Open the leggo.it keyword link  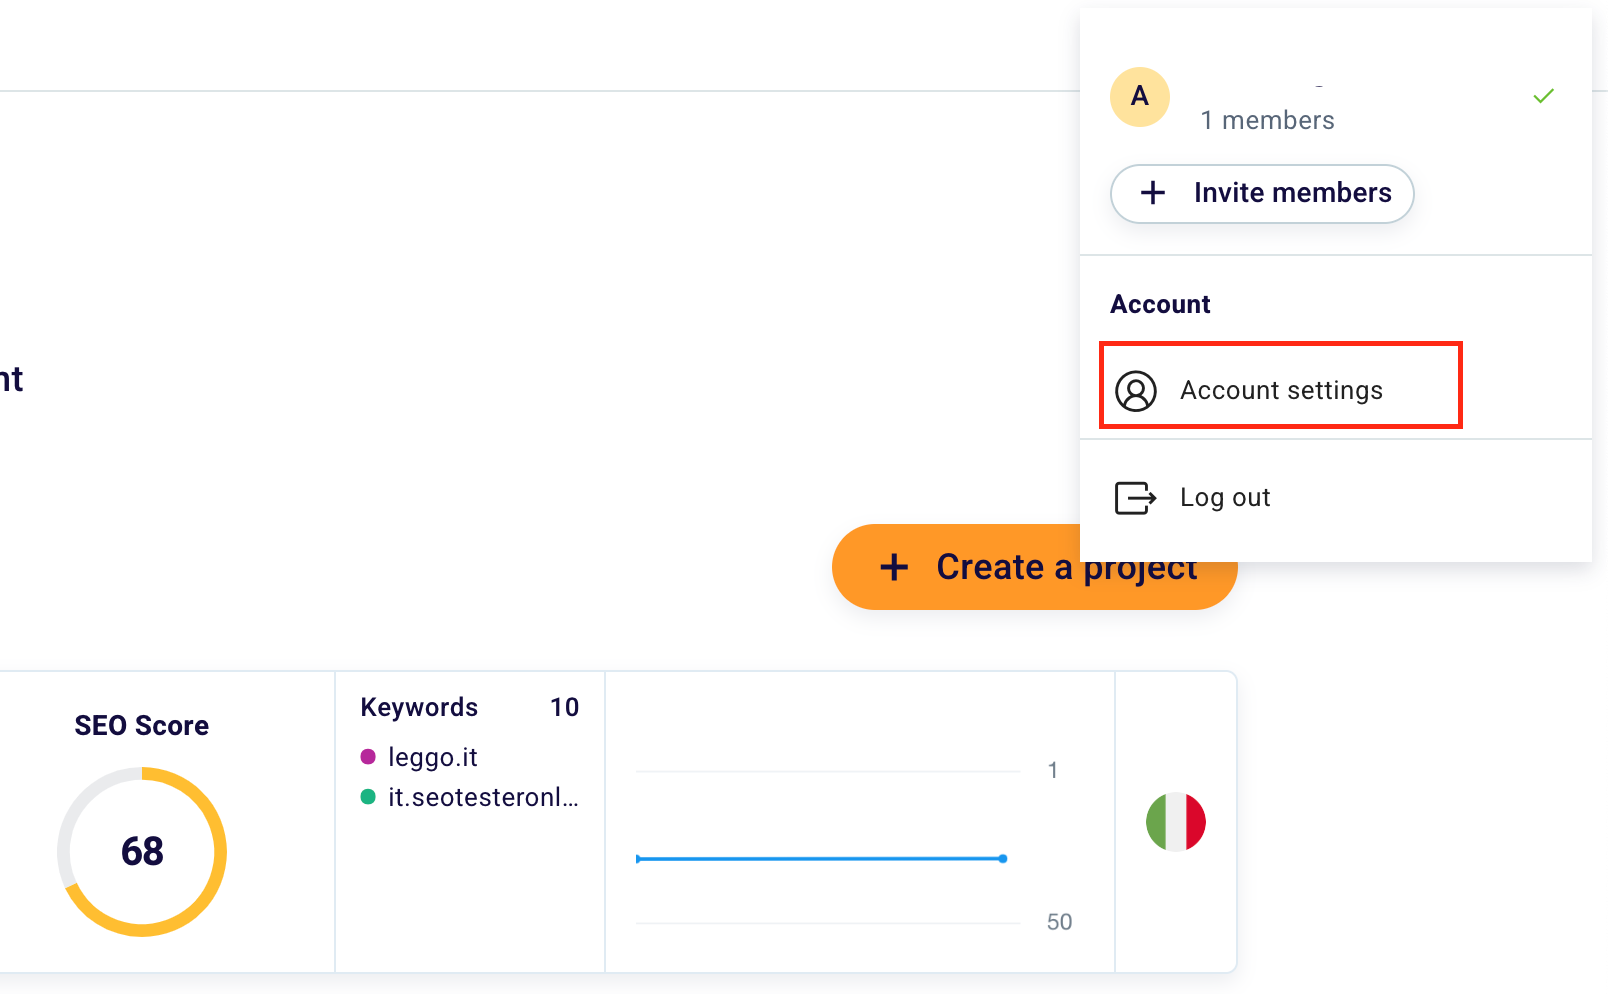click(433, 757)
